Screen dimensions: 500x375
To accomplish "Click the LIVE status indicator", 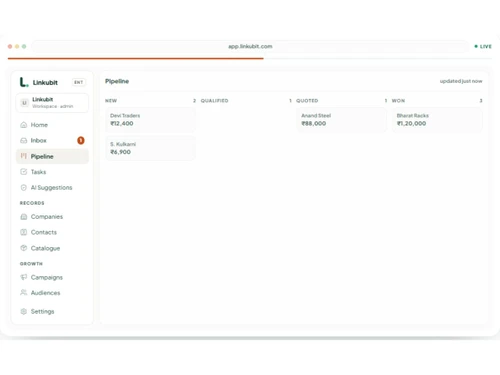I will 483,46.
